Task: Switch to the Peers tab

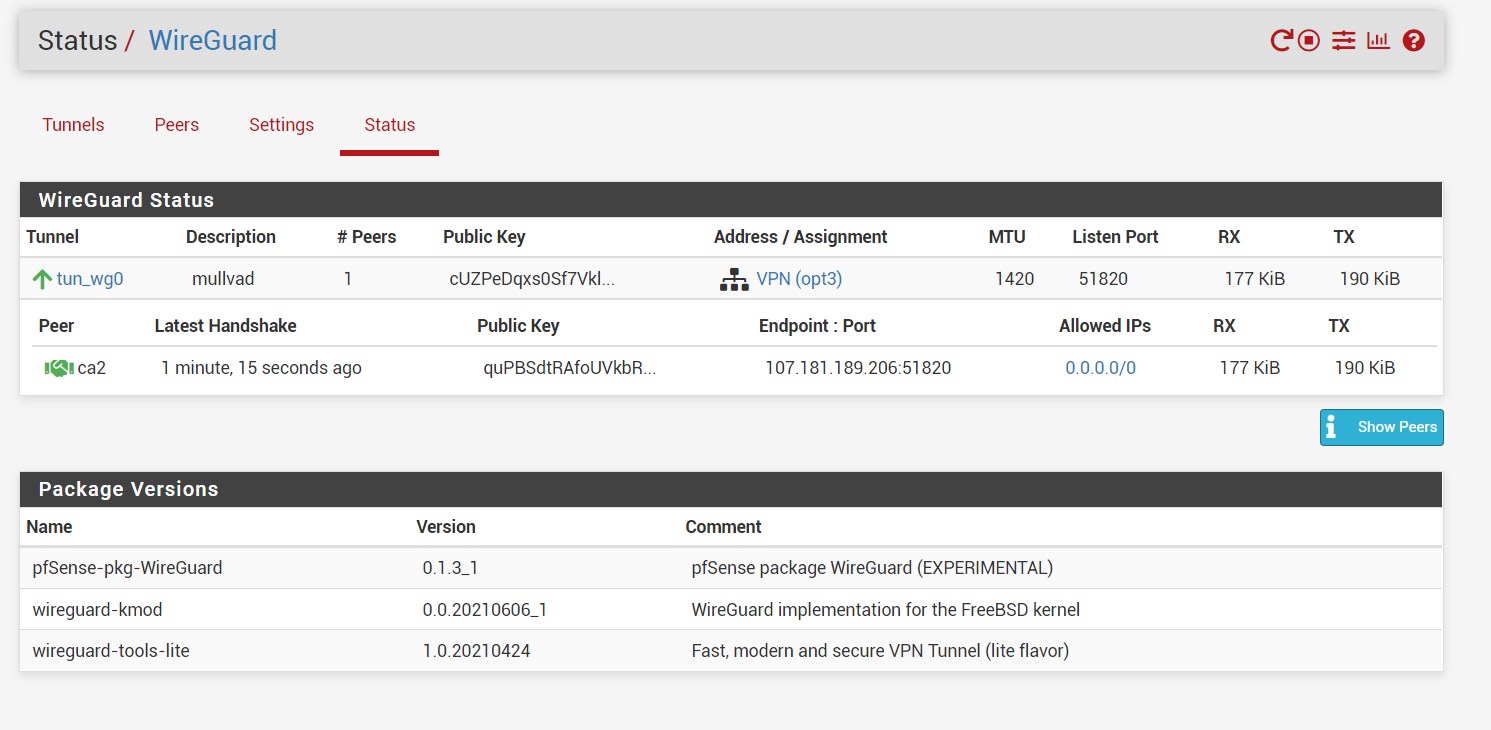Action: click(x=176, y=125)
